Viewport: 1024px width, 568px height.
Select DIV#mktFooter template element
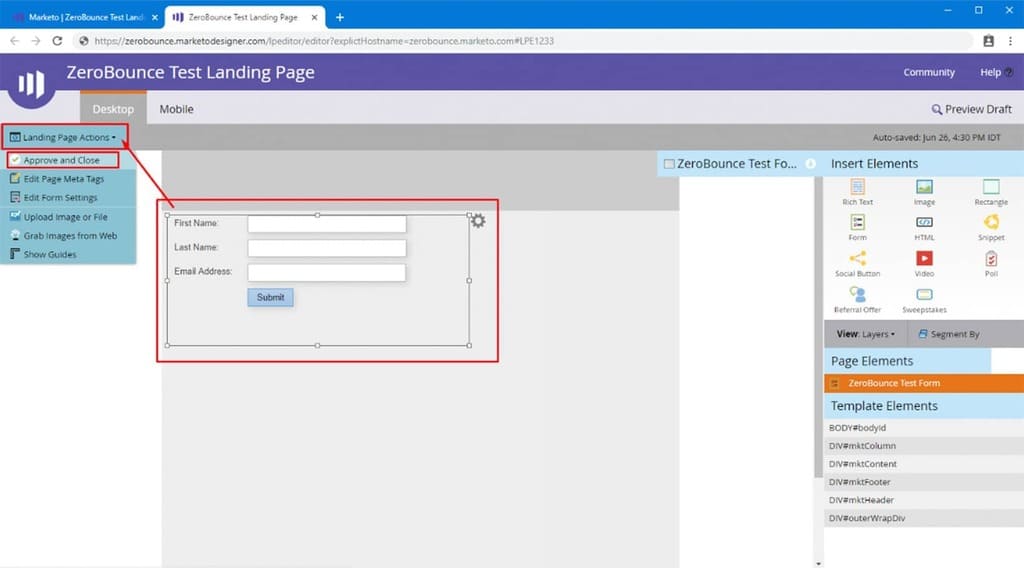[923, 482]
